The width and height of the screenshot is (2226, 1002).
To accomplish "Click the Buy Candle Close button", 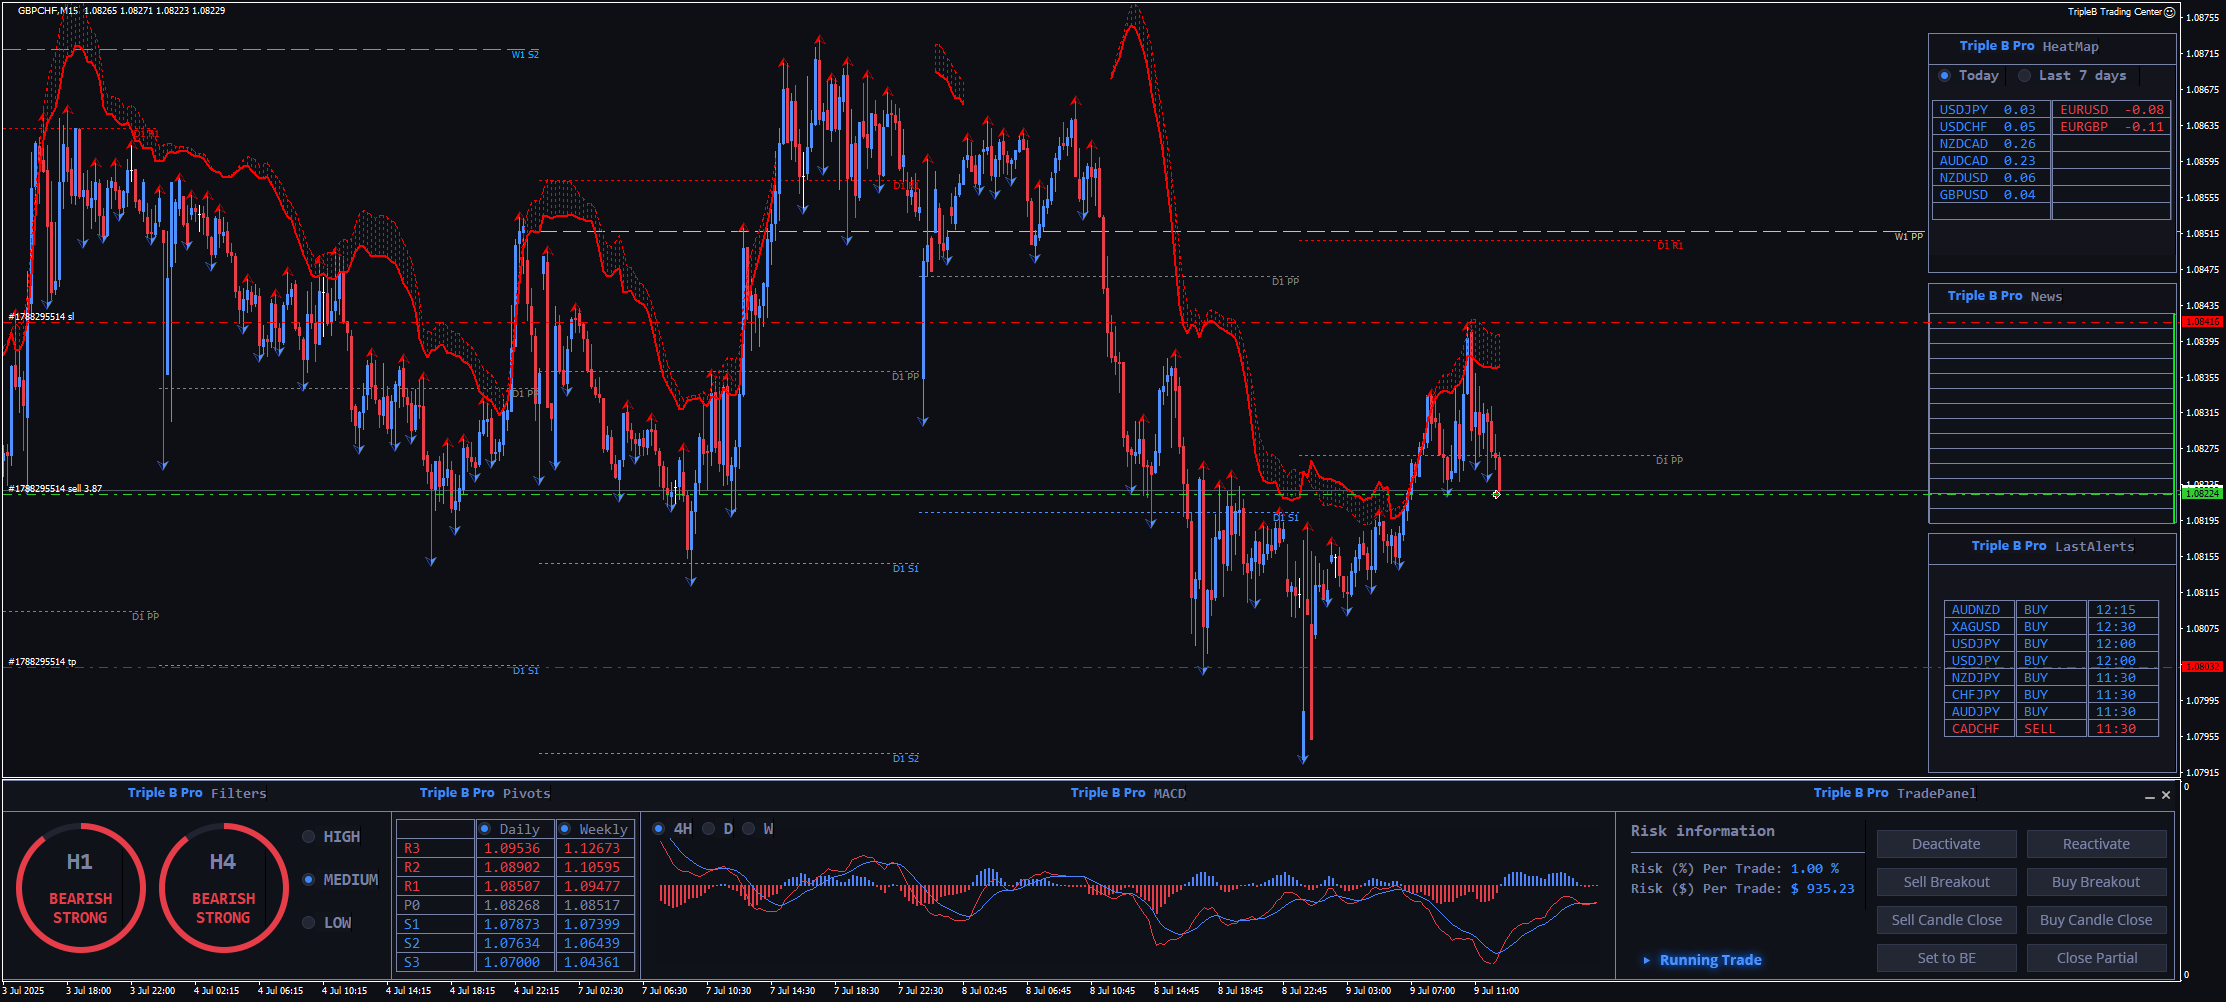I will click(x=2096, y=920).
